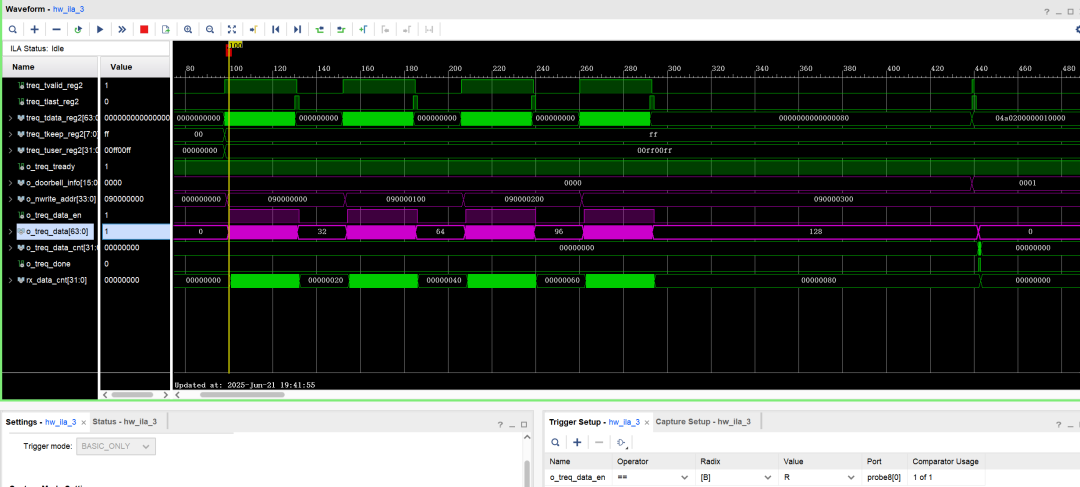Image resolution: width=1080 pixels, height=487 pixels.
Task: Zoom out of the waveform
Action: [x=210, y=30]
